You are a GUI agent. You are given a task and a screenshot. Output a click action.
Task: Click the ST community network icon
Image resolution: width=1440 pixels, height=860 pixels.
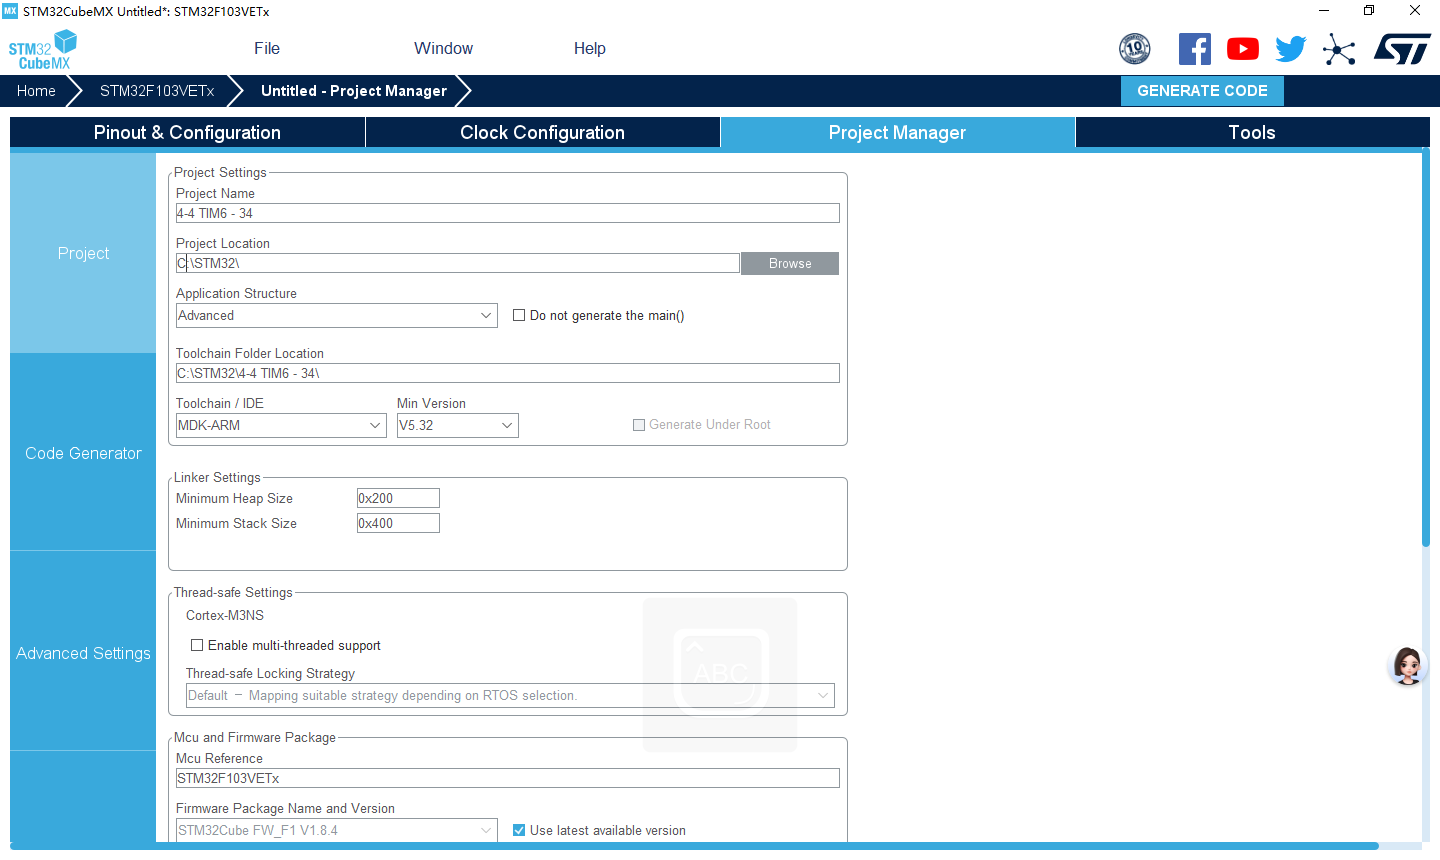tap(1338, 49)
